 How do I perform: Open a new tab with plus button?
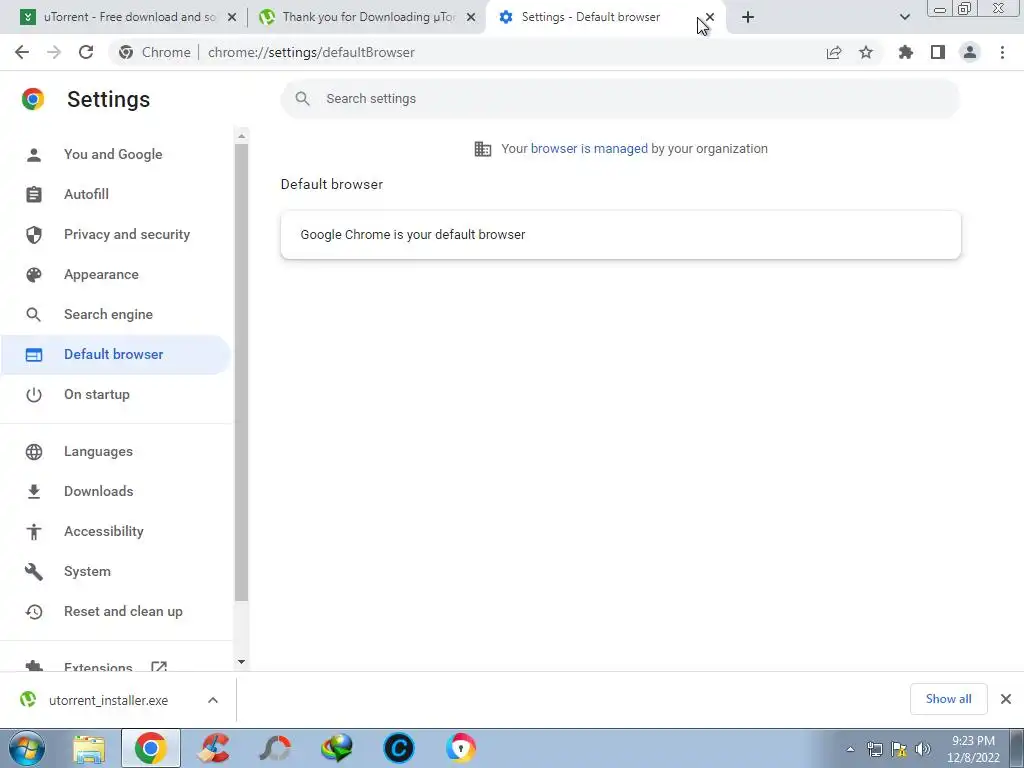[x=748, y=18]
